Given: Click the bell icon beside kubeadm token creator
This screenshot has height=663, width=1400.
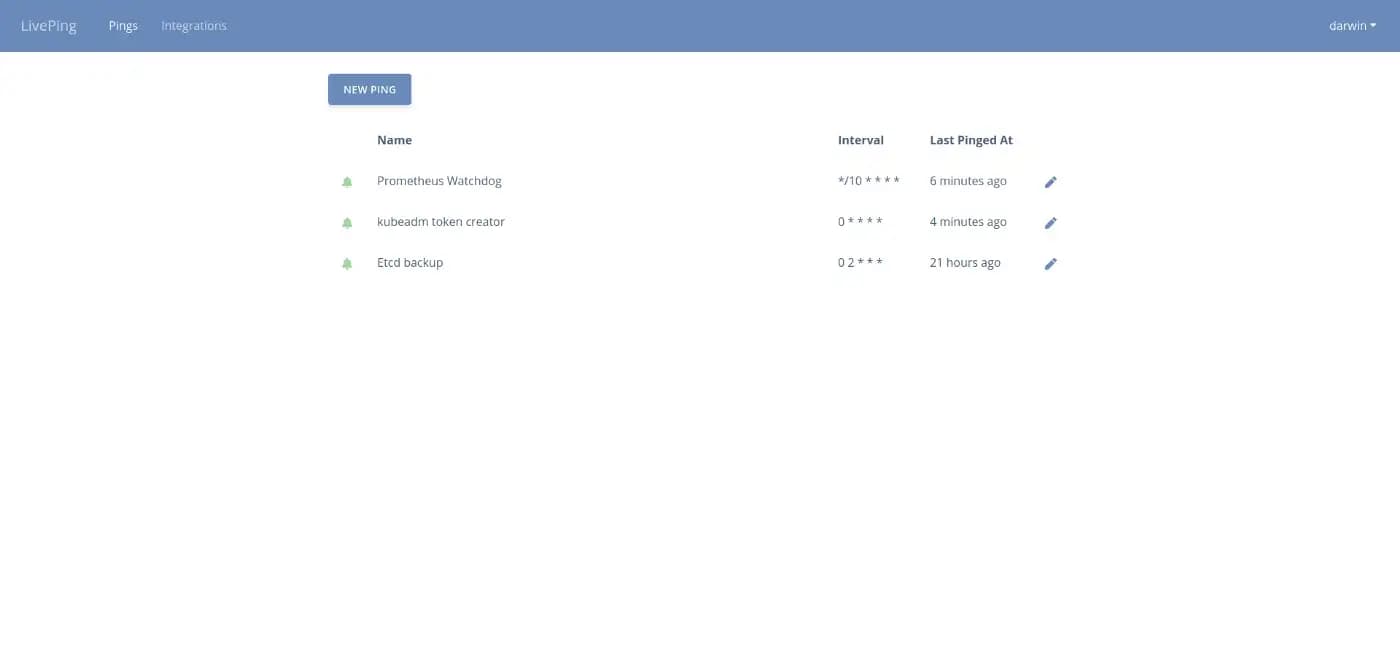Looking at the screenshot, I should [347, 223].
